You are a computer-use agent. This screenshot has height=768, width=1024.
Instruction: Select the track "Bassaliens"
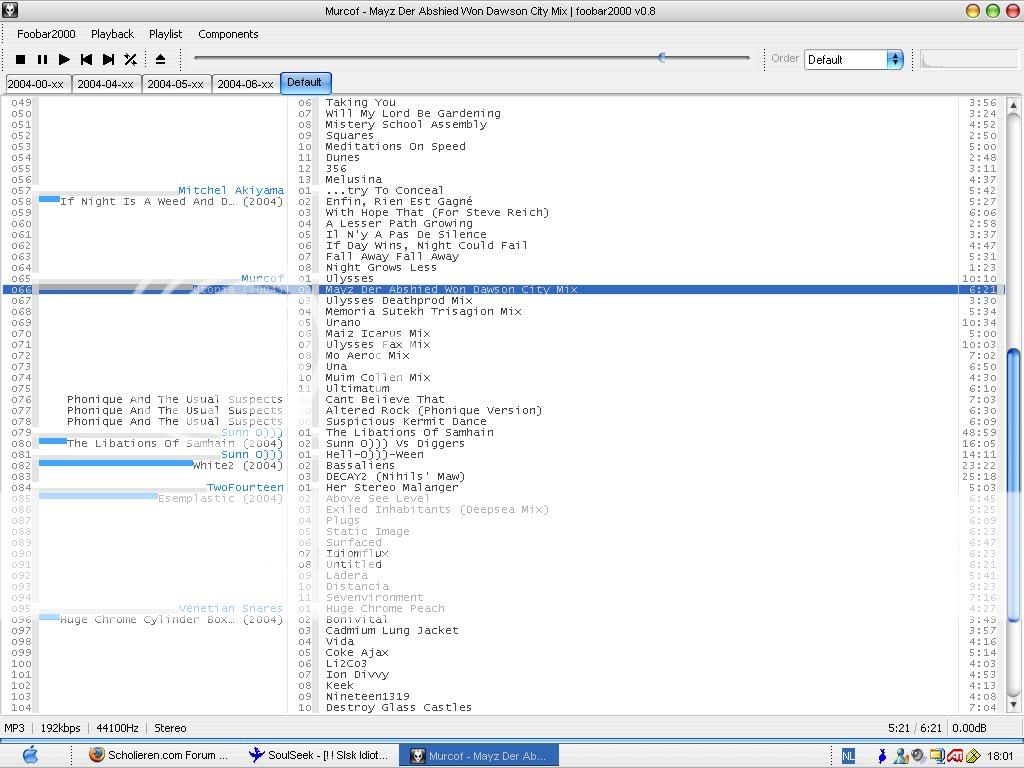[x=360, y=466]
